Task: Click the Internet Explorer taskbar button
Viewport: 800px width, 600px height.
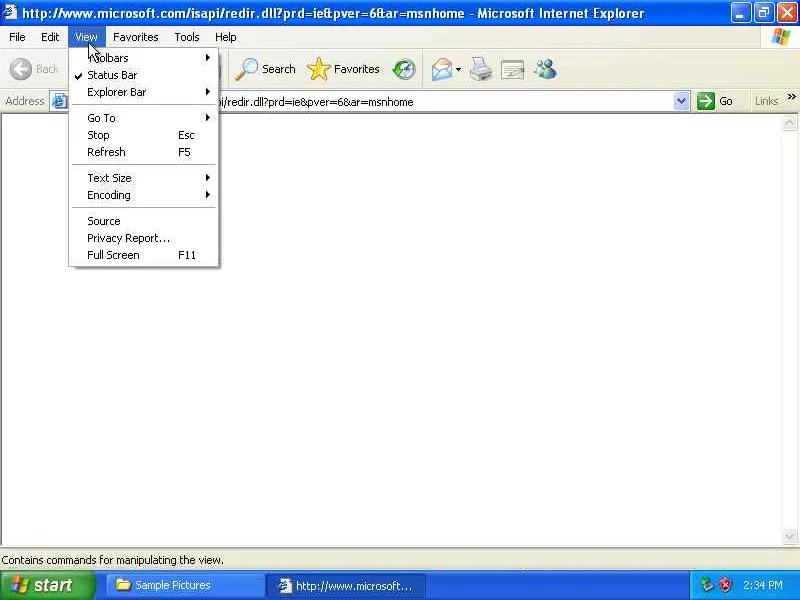Action: (345, 586)
